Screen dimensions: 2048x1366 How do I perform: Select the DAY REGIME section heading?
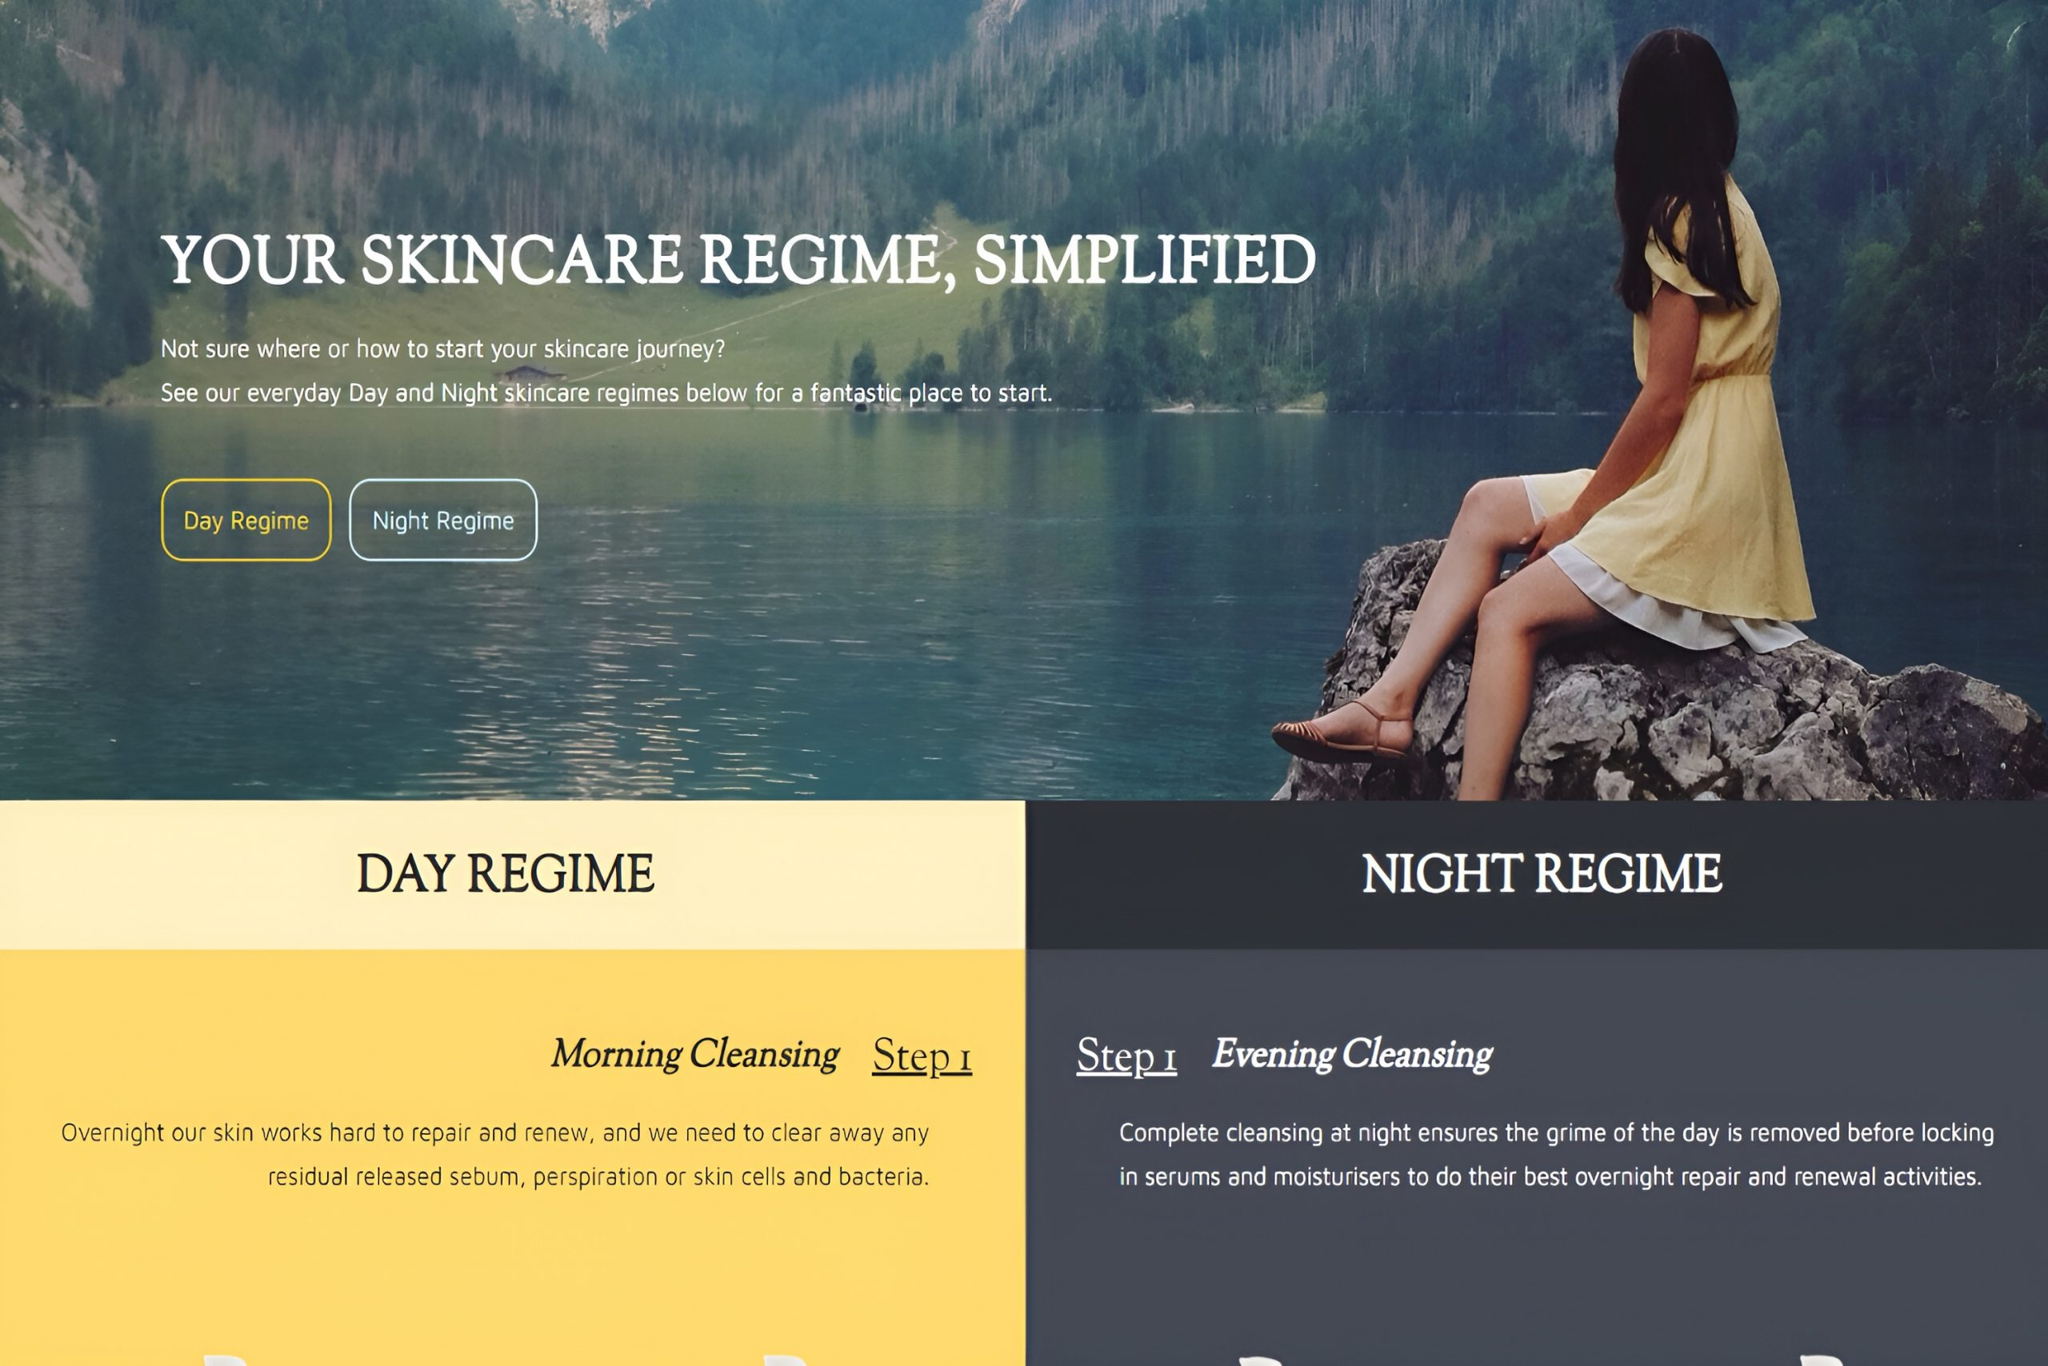(505, 874)
